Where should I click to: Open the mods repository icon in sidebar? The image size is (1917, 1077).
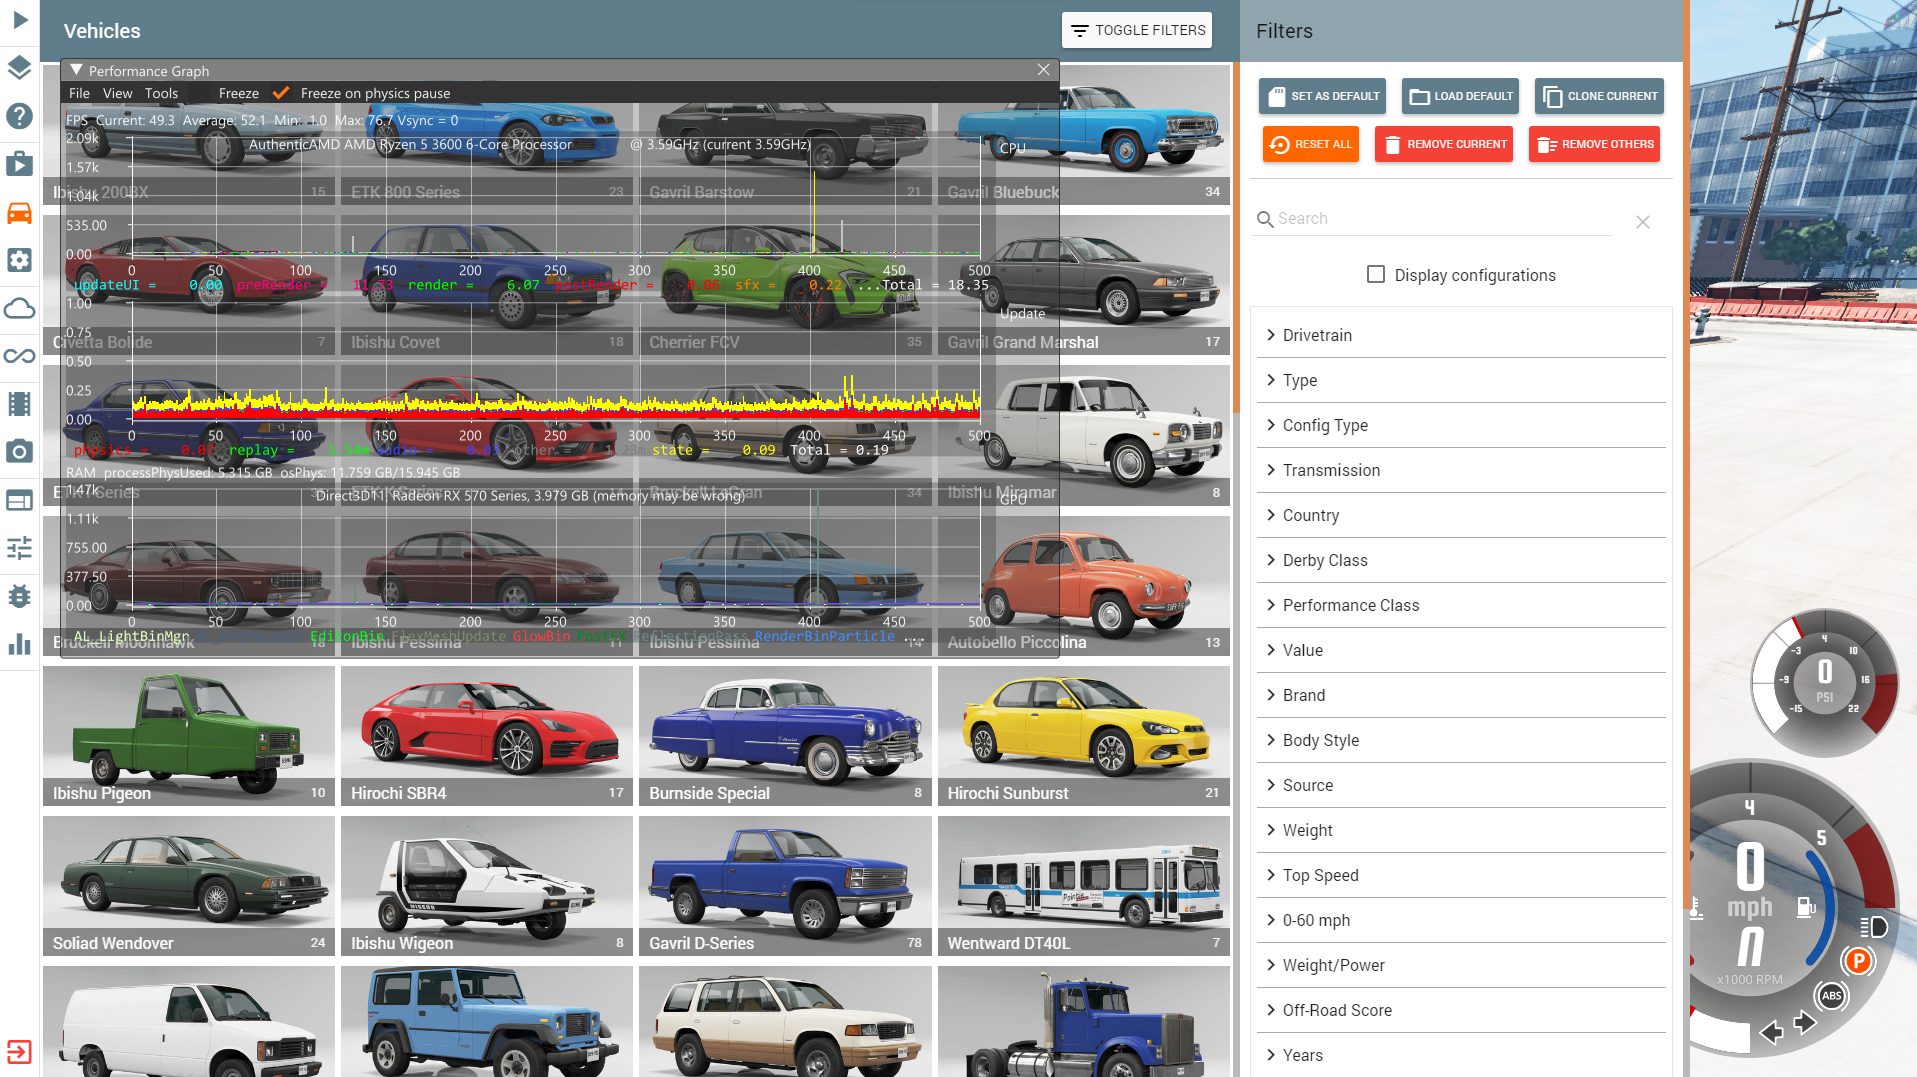point(20,163)
